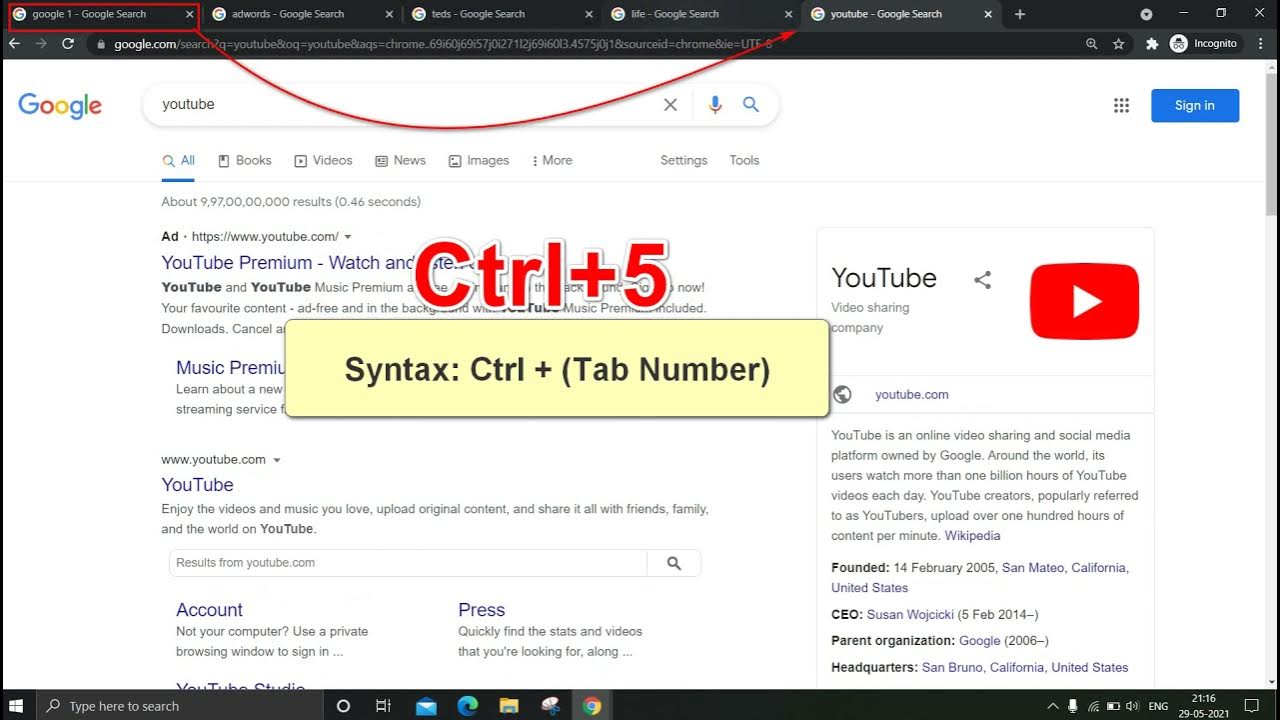
Task: Switch to Images results
Action: coord(479,161)
